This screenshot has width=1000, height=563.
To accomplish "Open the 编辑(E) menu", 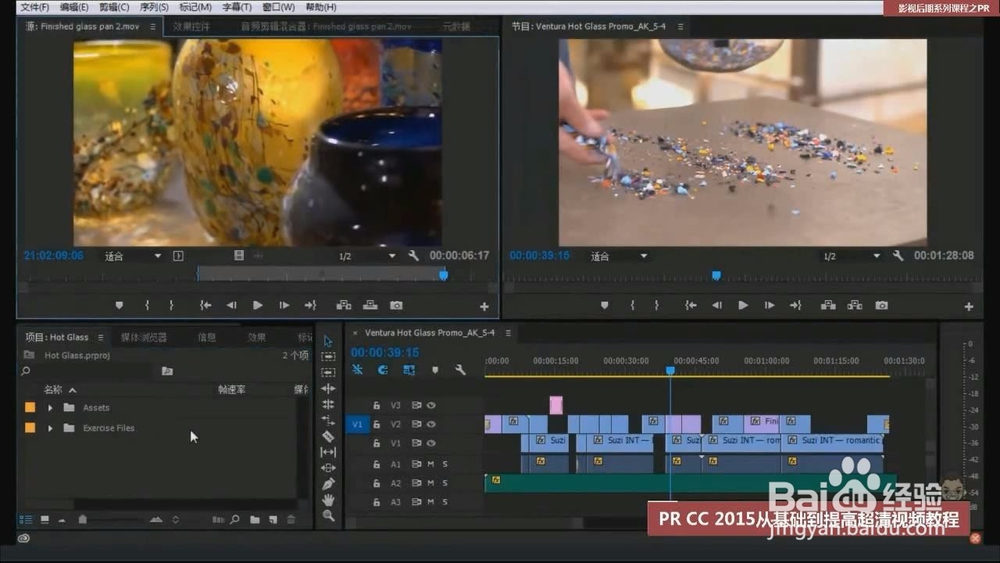I will (74, 7).
